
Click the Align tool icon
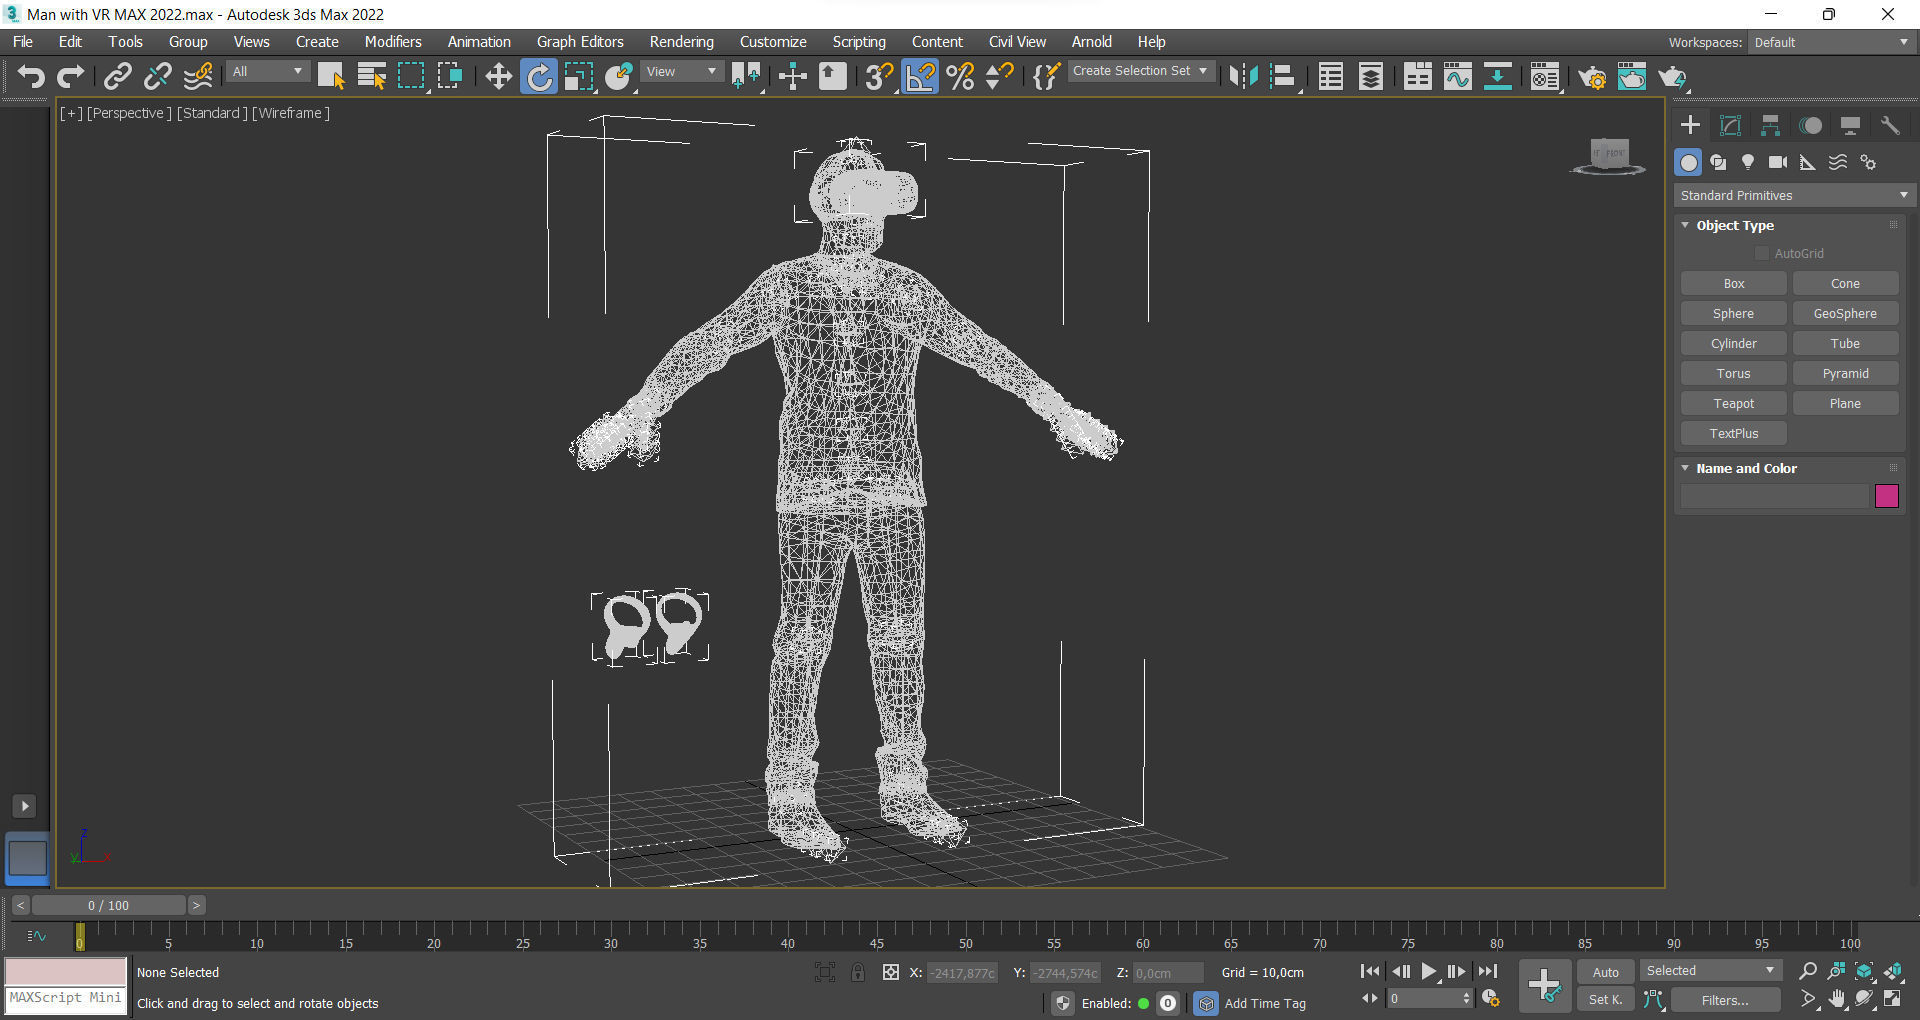point(1283,77)
